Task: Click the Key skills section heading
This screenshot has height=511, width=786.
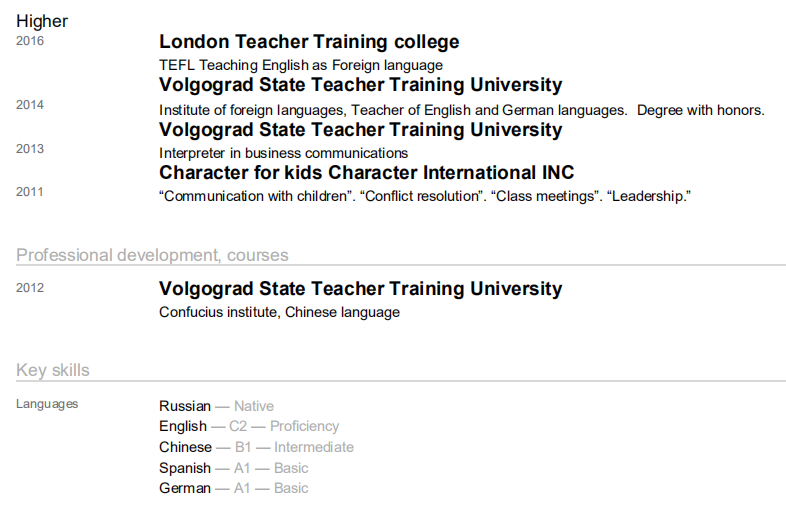Action: pyautogui.click(x=53, y=370)
